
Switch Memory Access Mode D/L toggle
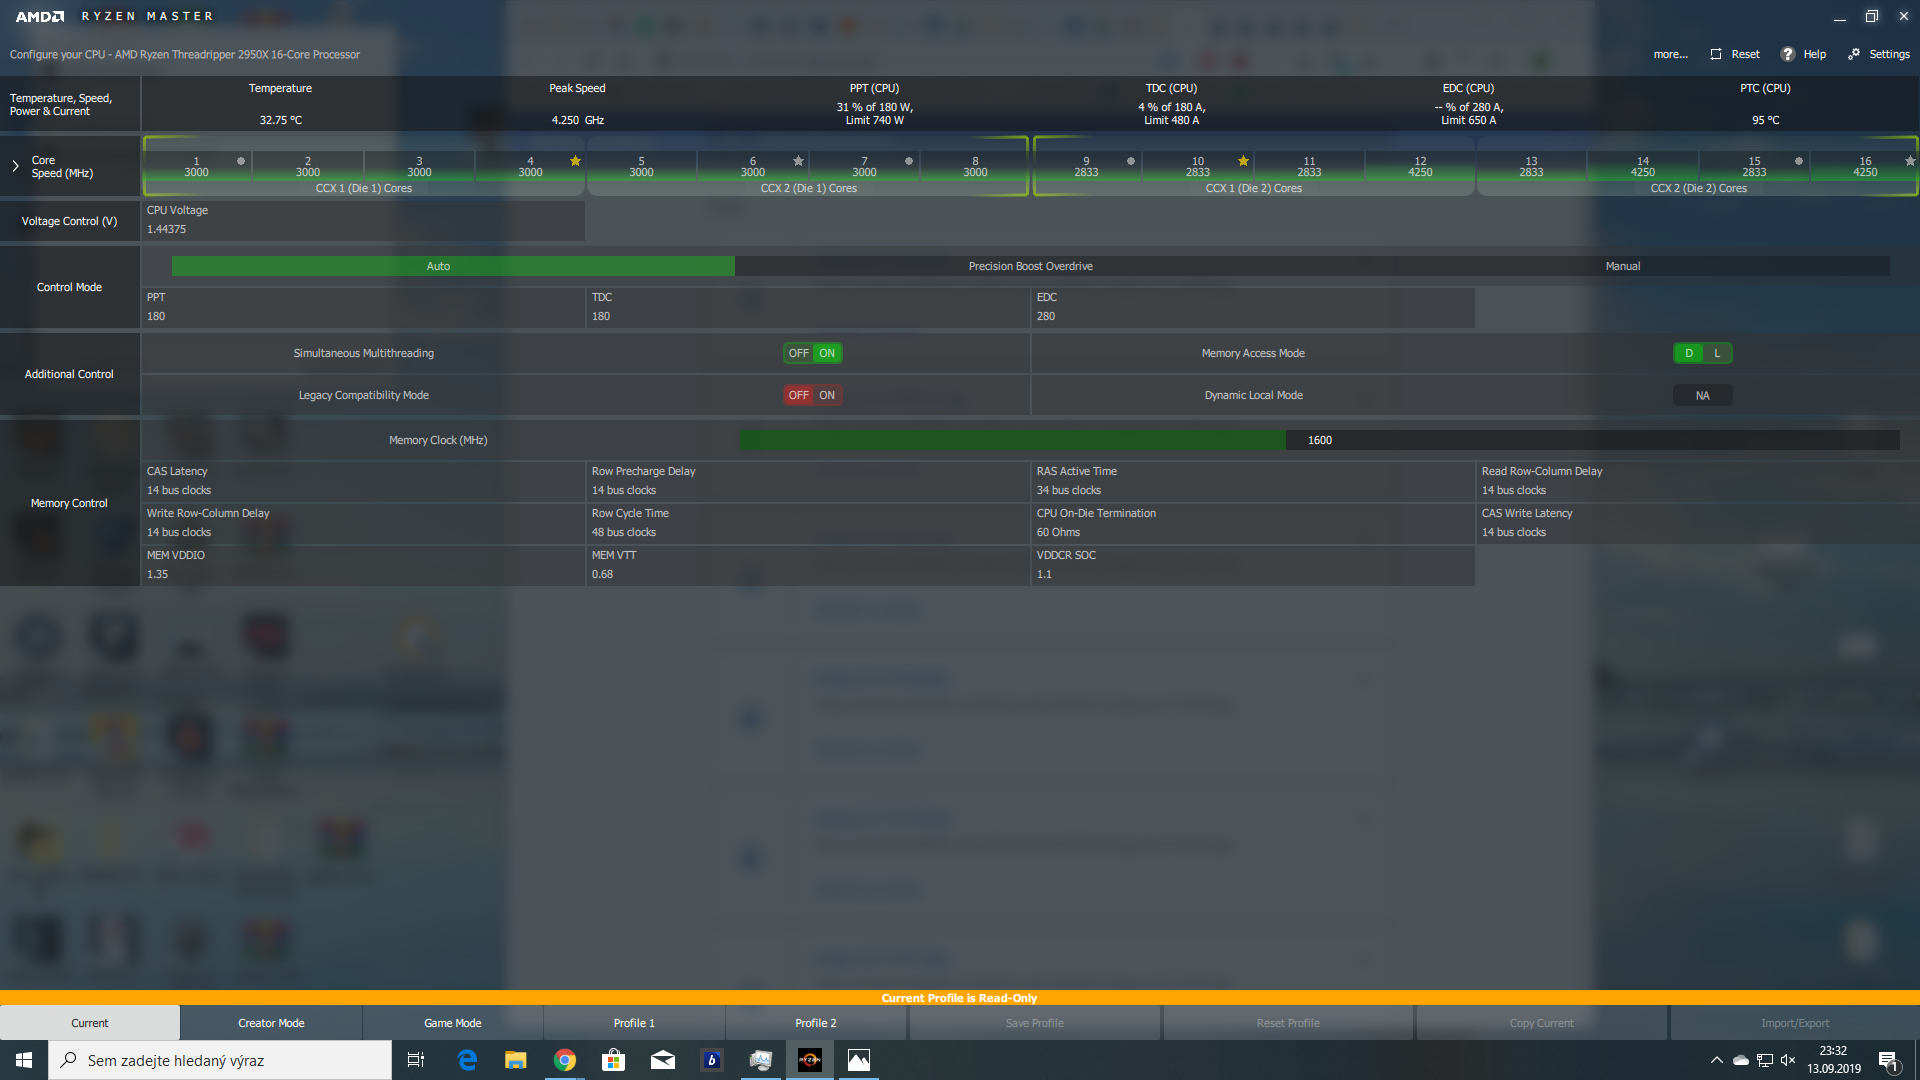(1702, 353)
